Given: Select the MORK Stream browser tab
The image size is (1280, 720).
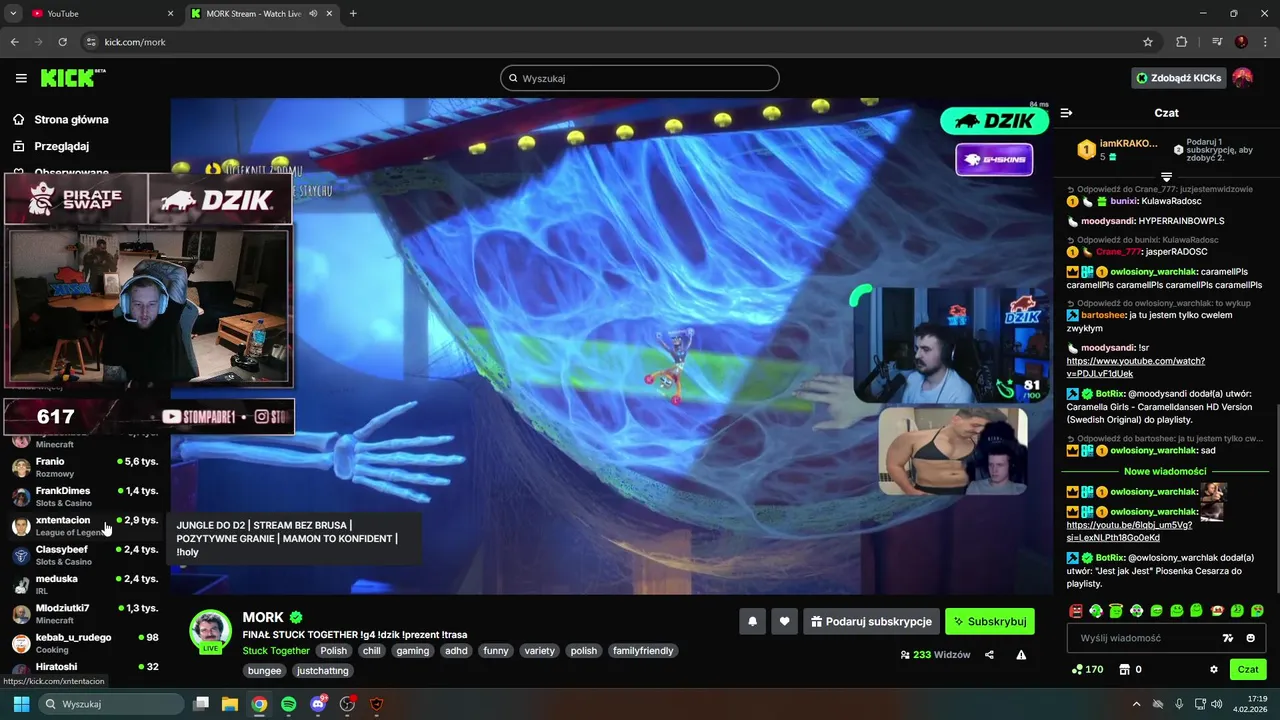Looking at the screenshot, I should [x=262, y=13].
